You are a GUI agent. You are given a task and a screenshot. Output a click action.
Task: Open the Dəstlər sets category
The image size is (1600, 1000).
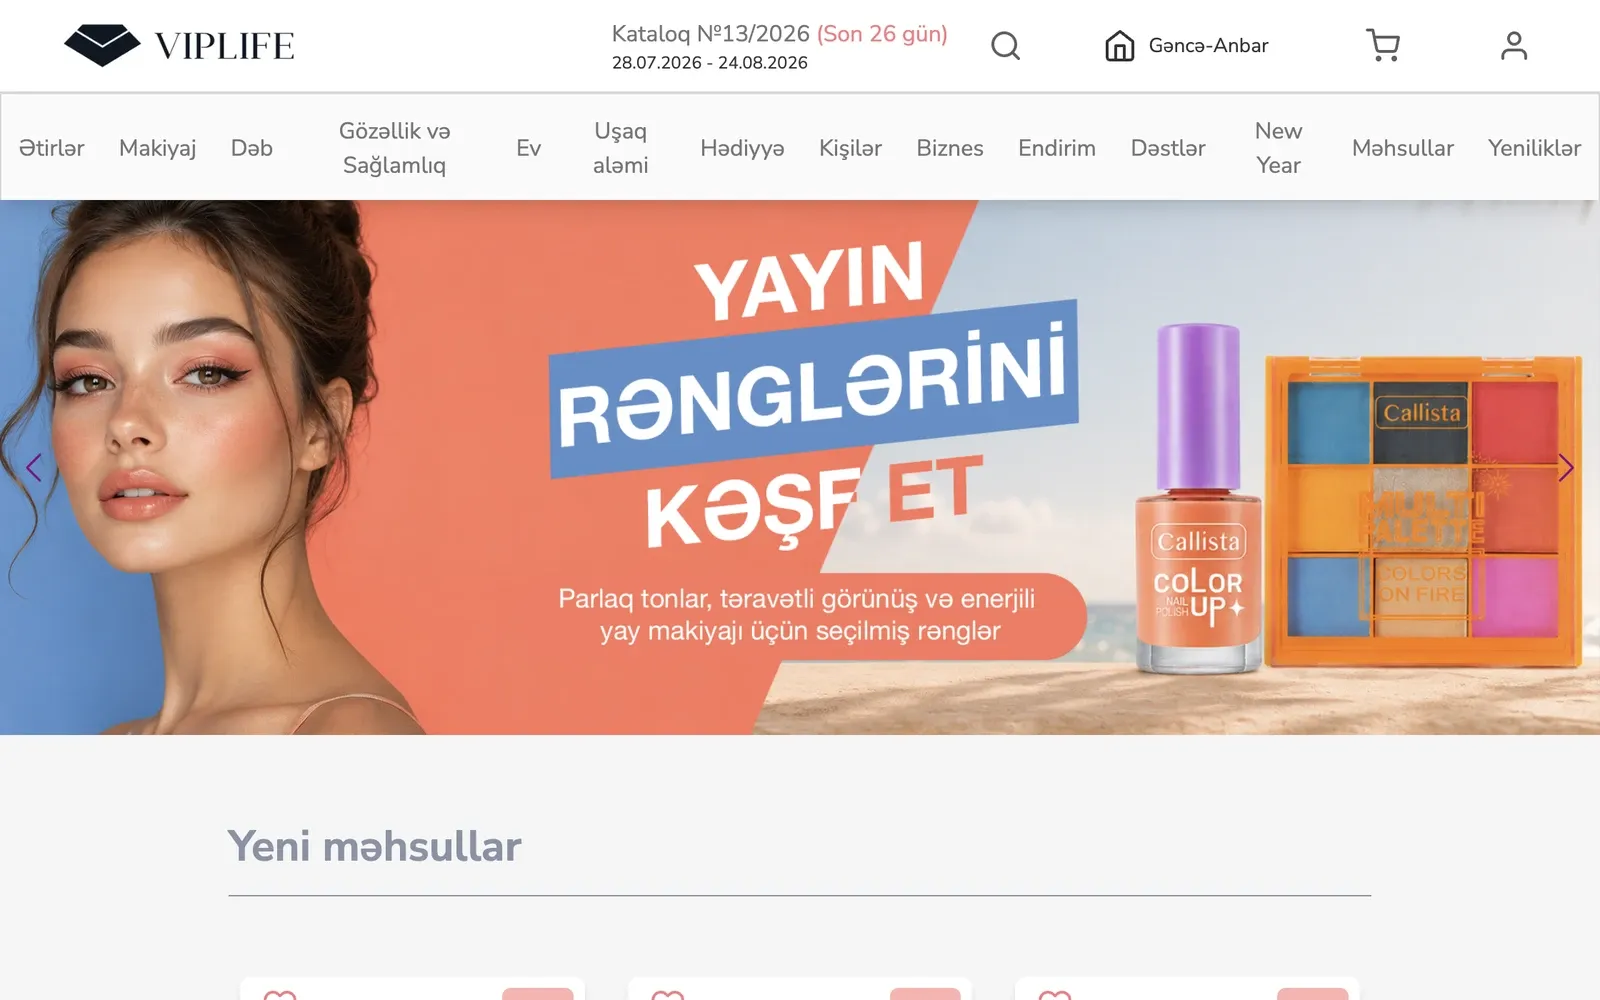click(x=1168, y=148)
